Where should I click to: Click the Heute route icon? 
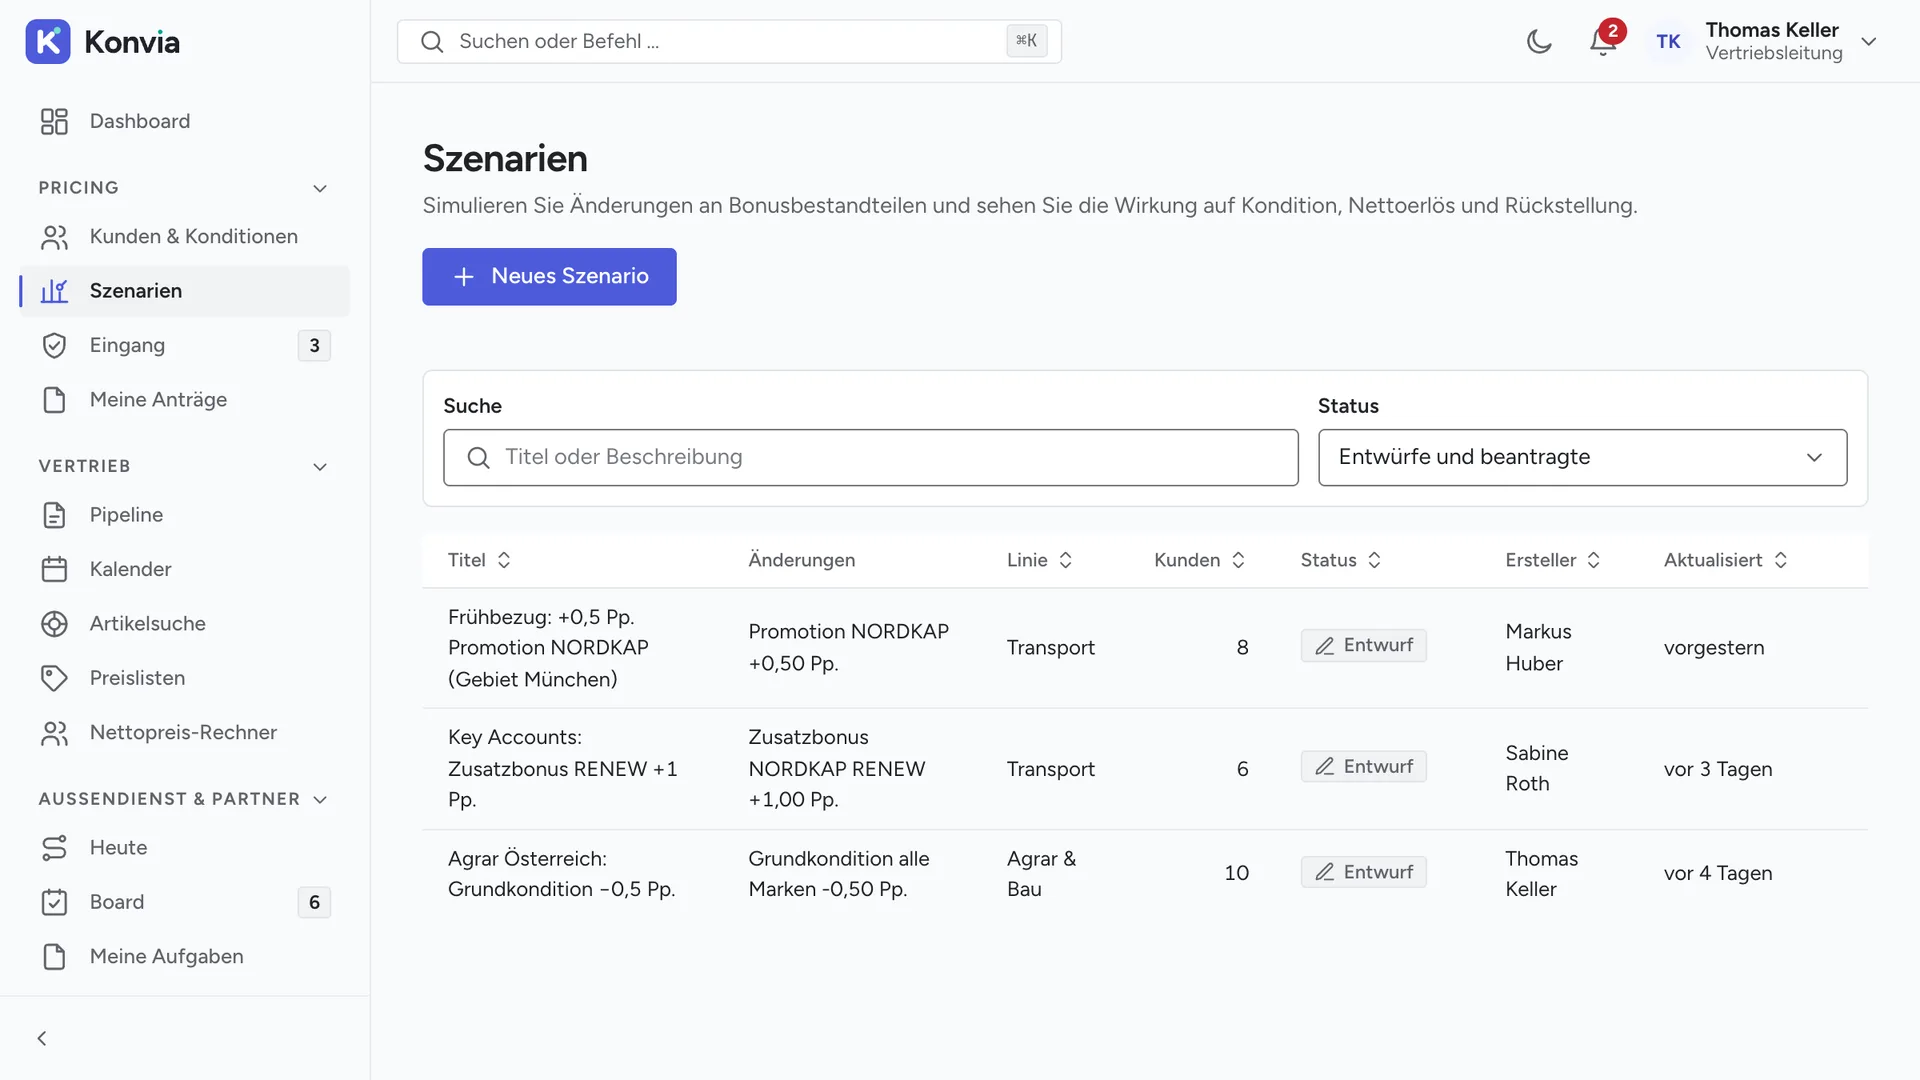pyautogui.click(x=54, y=848)
